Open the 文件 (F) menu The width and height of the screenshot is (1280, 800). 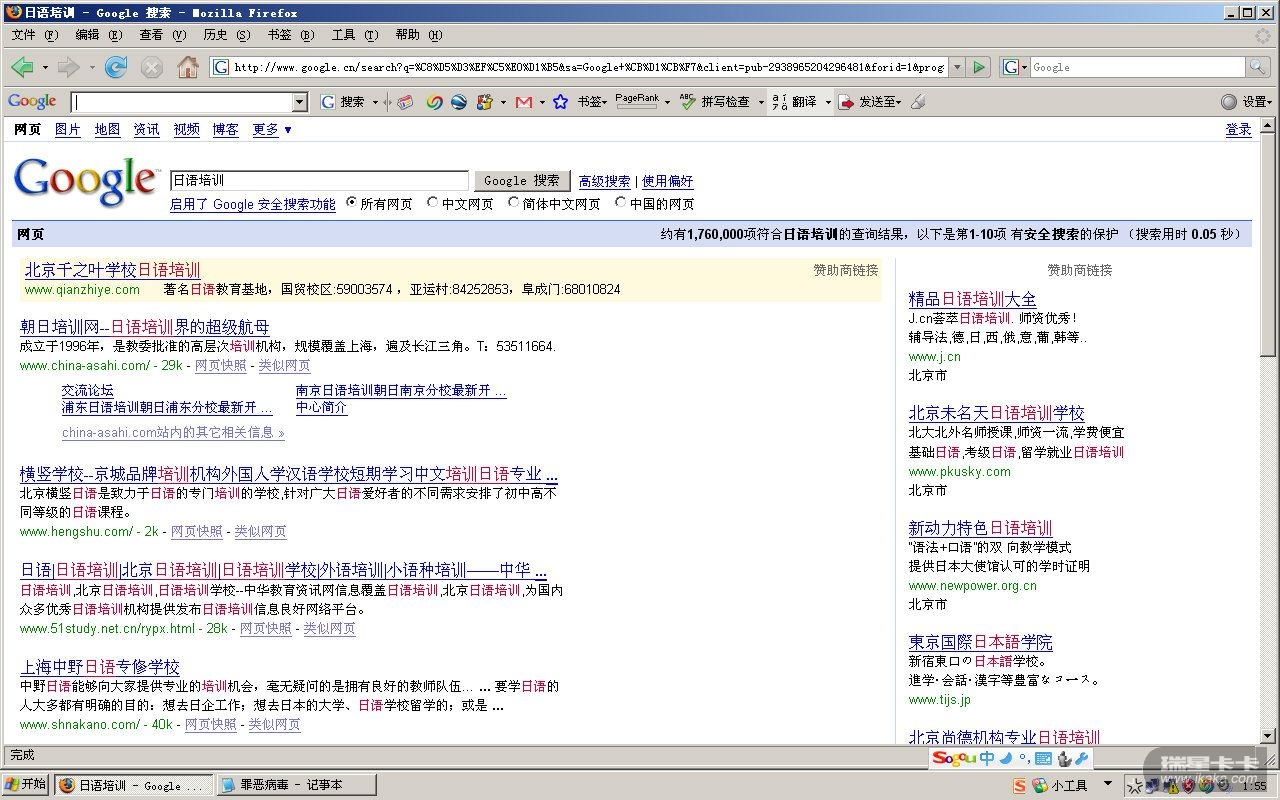(35, 35)
